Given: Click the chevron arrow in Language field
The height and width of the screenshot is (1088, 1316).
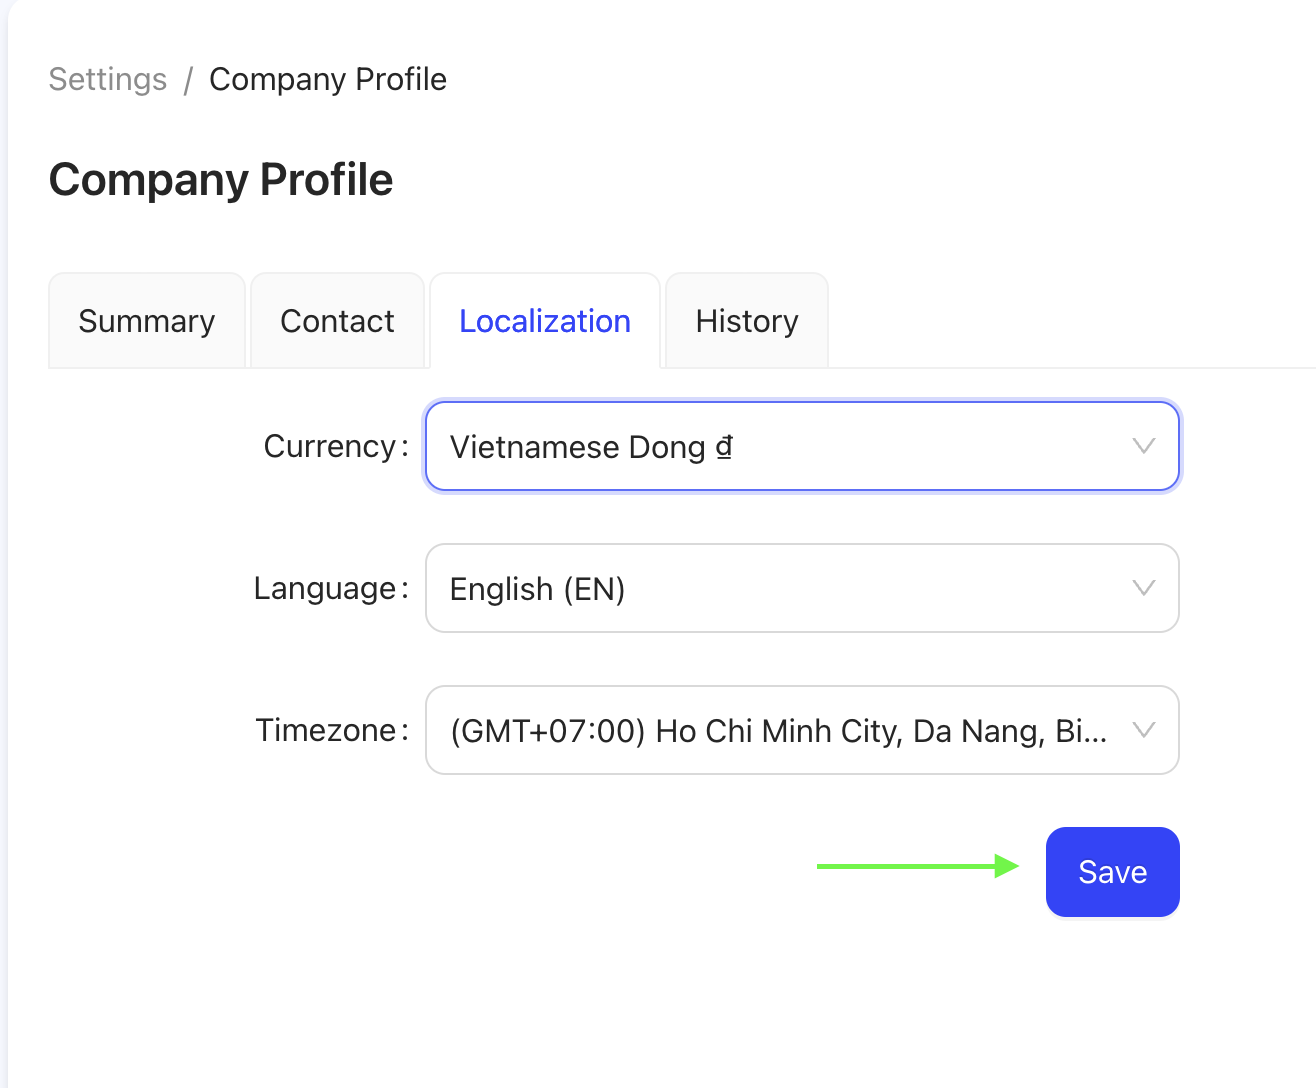Looking at the screenshot, I should pyautogui.click(x=1143, y=588).
